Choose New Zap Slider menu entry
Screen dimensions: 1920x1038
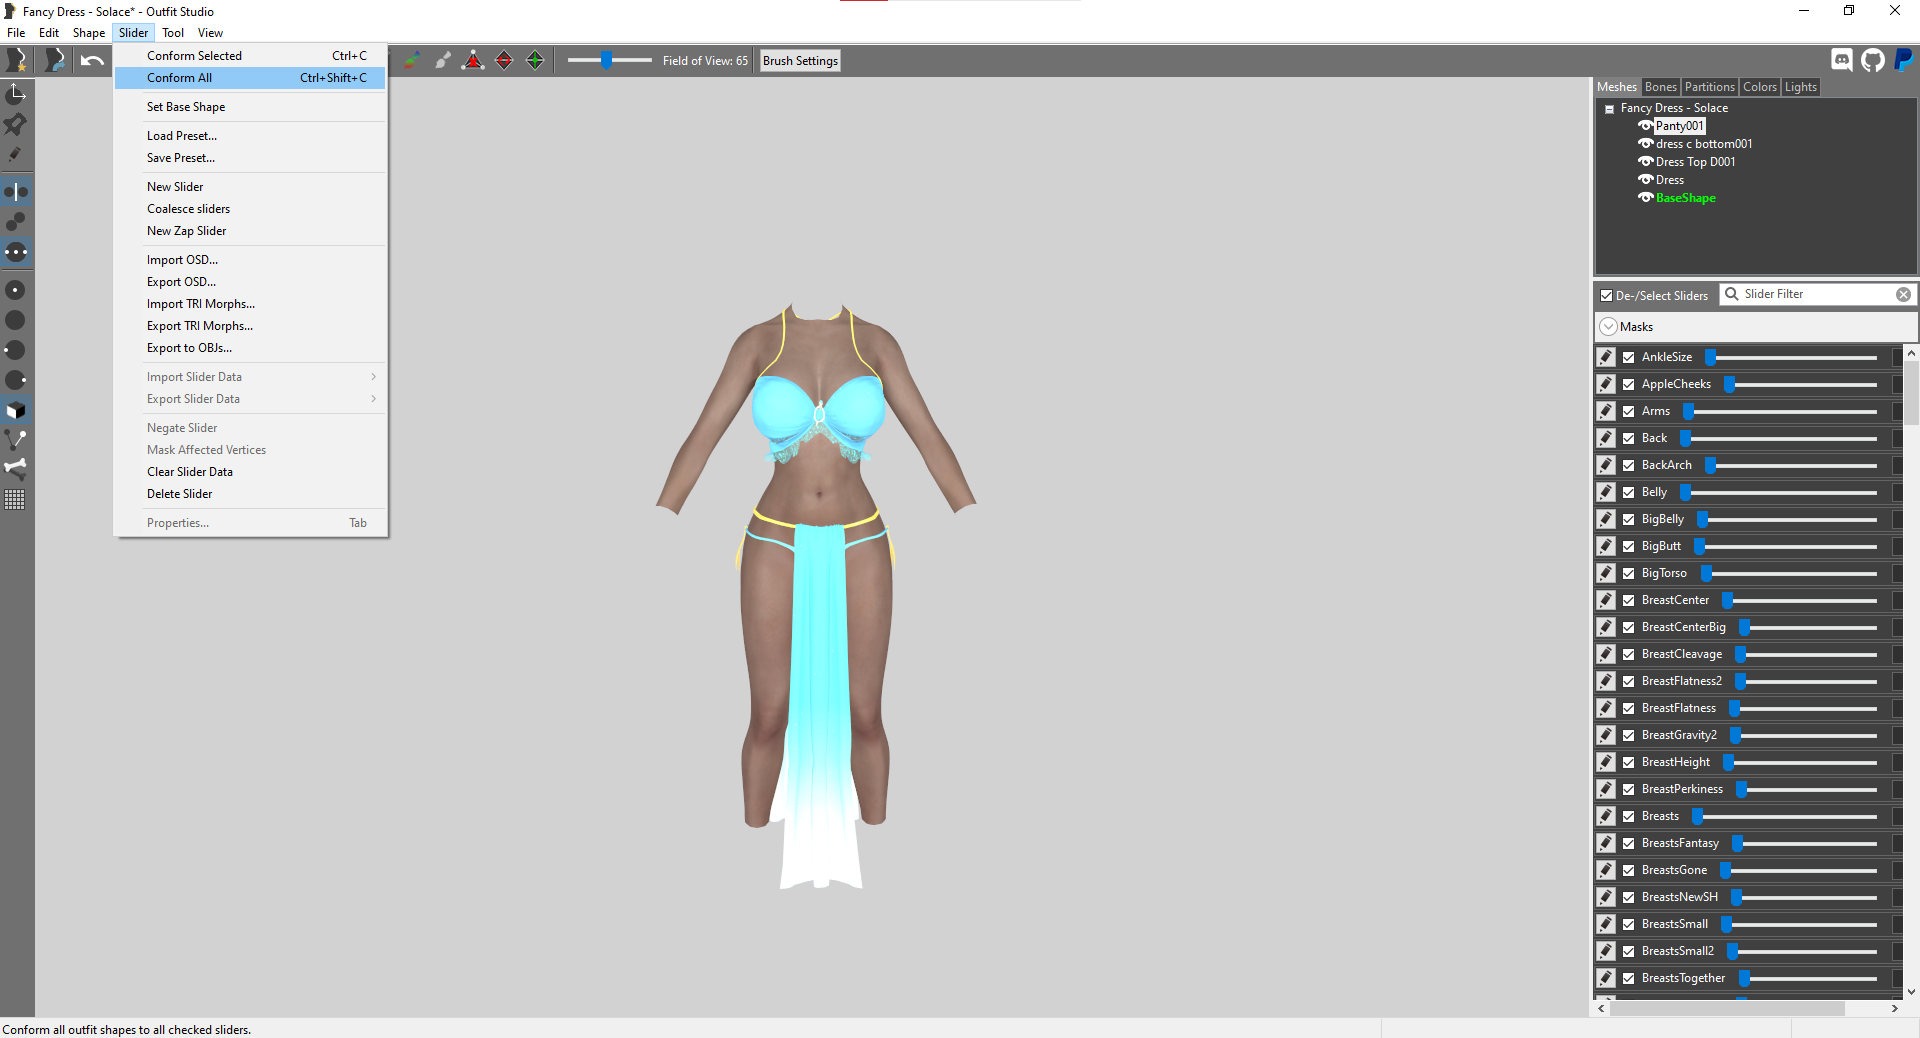pos(250,231)
